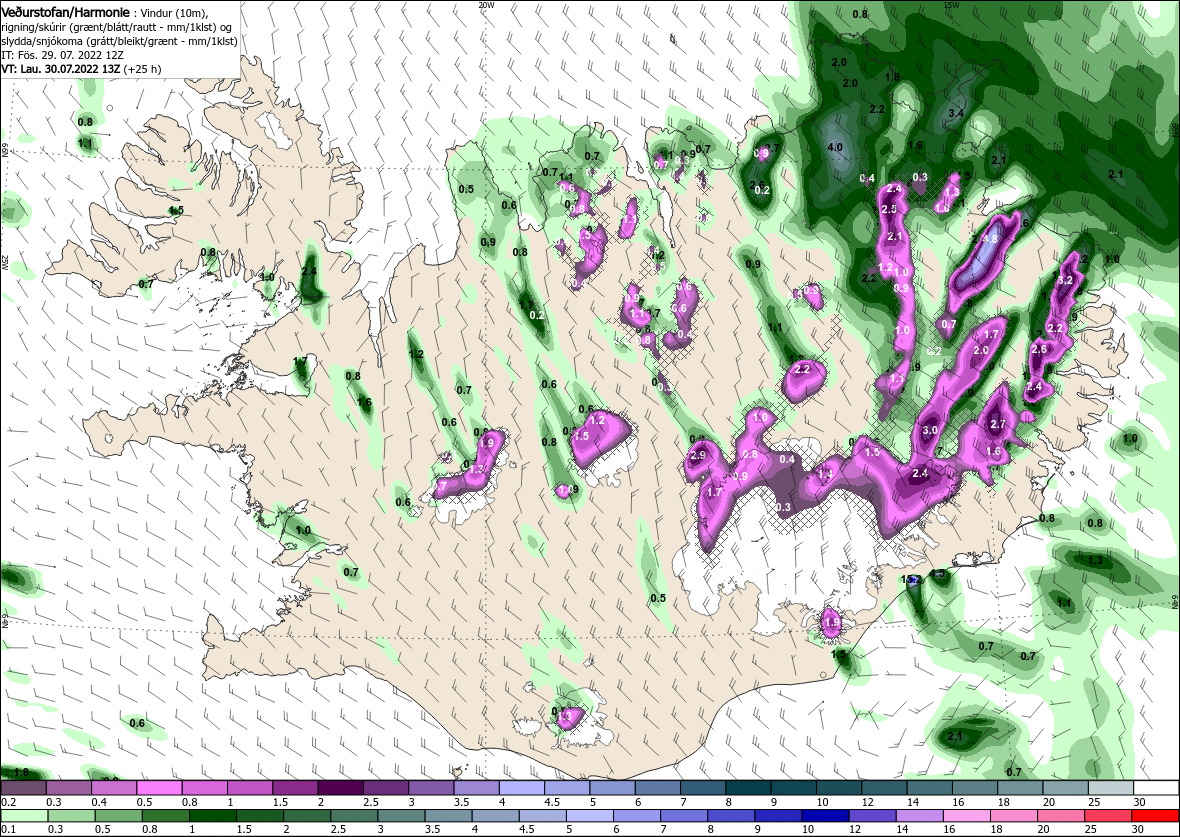Click the 3.4 precipitation value on the map
Viewport: 1180px width, 837px height.
tap(956, 113)
